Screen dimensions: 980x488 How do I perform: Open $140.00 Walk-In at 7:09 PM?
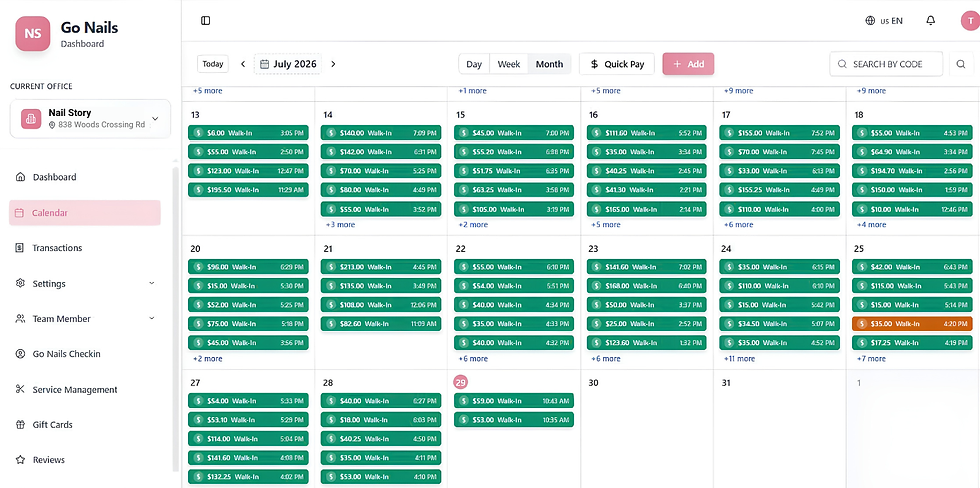(381, 132)
